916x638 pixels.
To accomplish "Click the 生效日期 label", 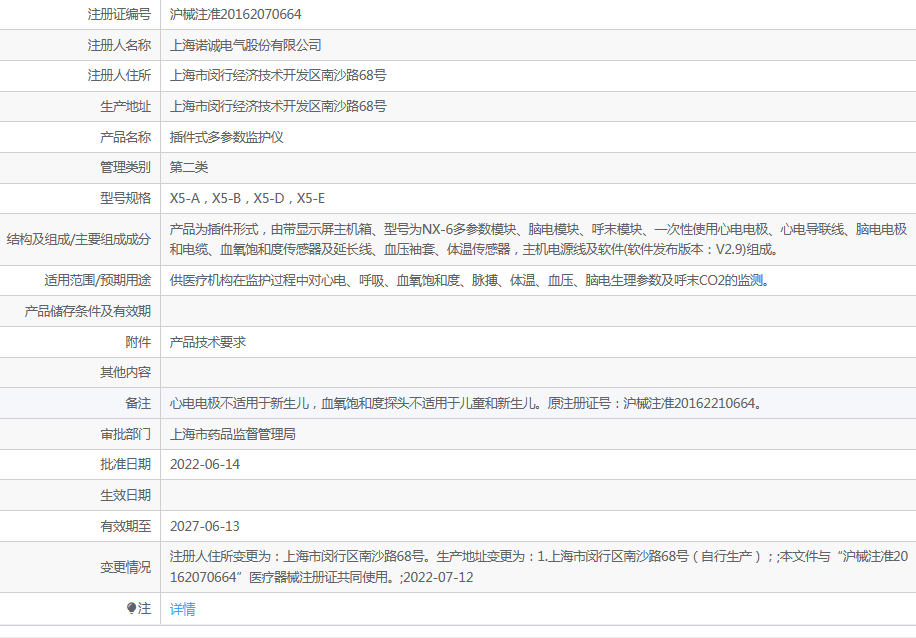I will (x=126, y=495).
